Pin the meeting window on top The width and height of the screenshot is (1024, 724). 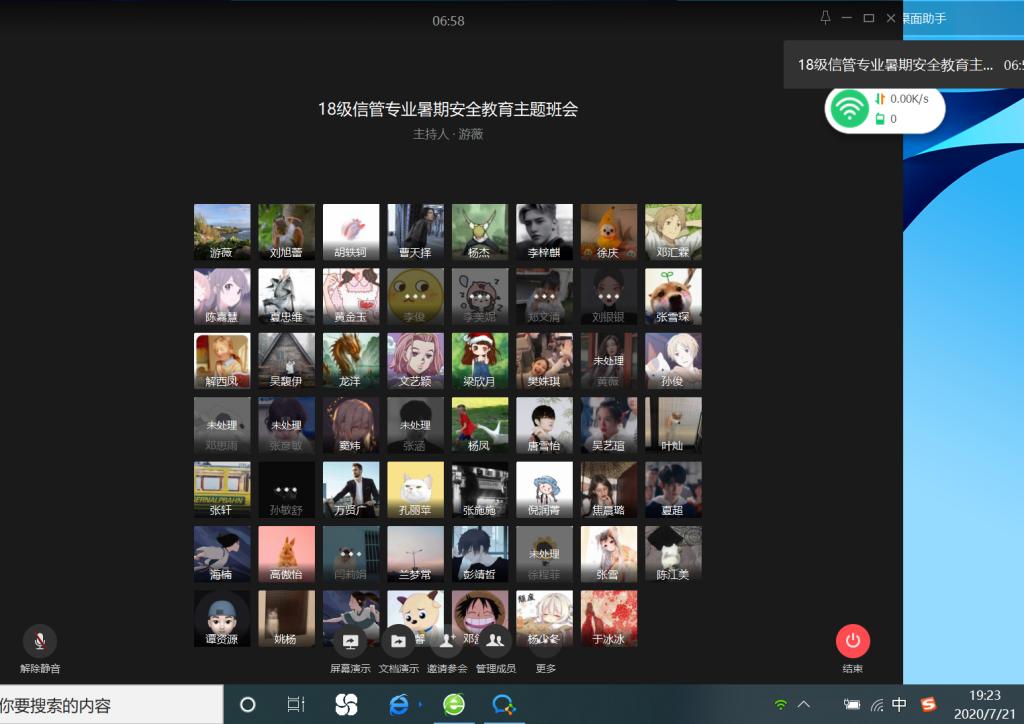coord(825,18)
